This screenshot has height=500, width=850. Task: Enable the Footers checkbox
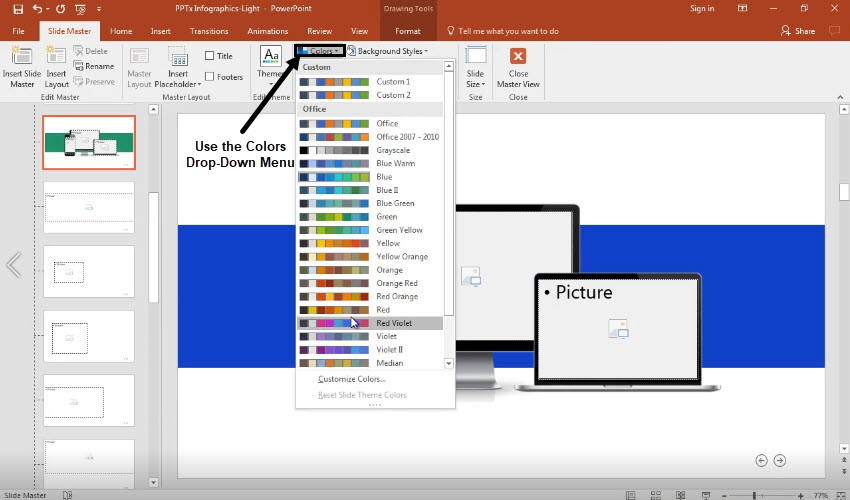coord(210,76)
